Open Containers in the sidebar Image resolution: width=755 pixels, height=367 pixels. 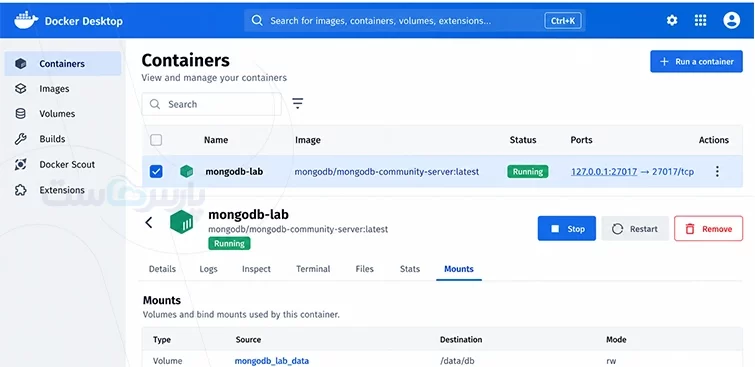click(63, 64)
